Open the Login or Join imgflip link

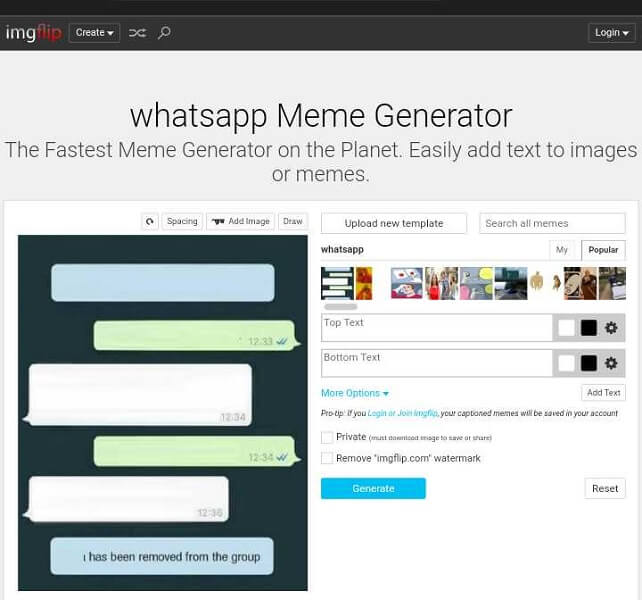coord(402,413)
